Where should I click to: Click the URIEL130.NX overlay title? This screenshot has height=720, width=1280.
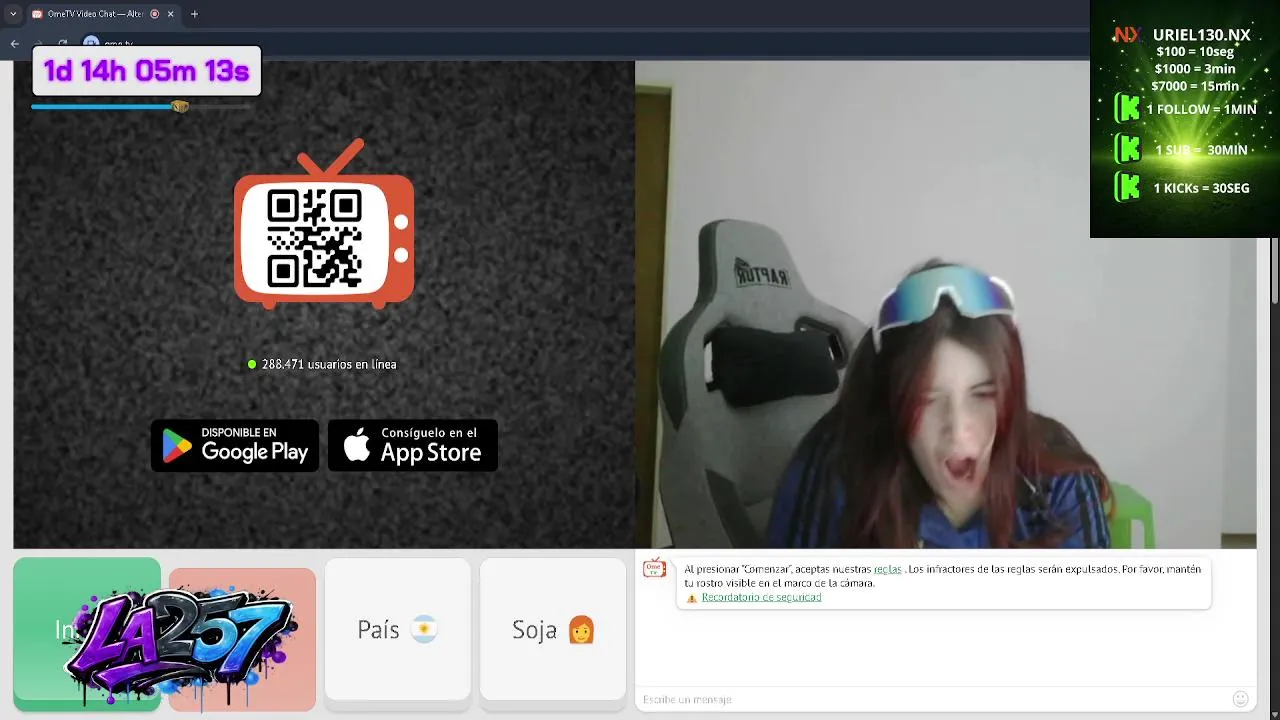point(1201,35)
